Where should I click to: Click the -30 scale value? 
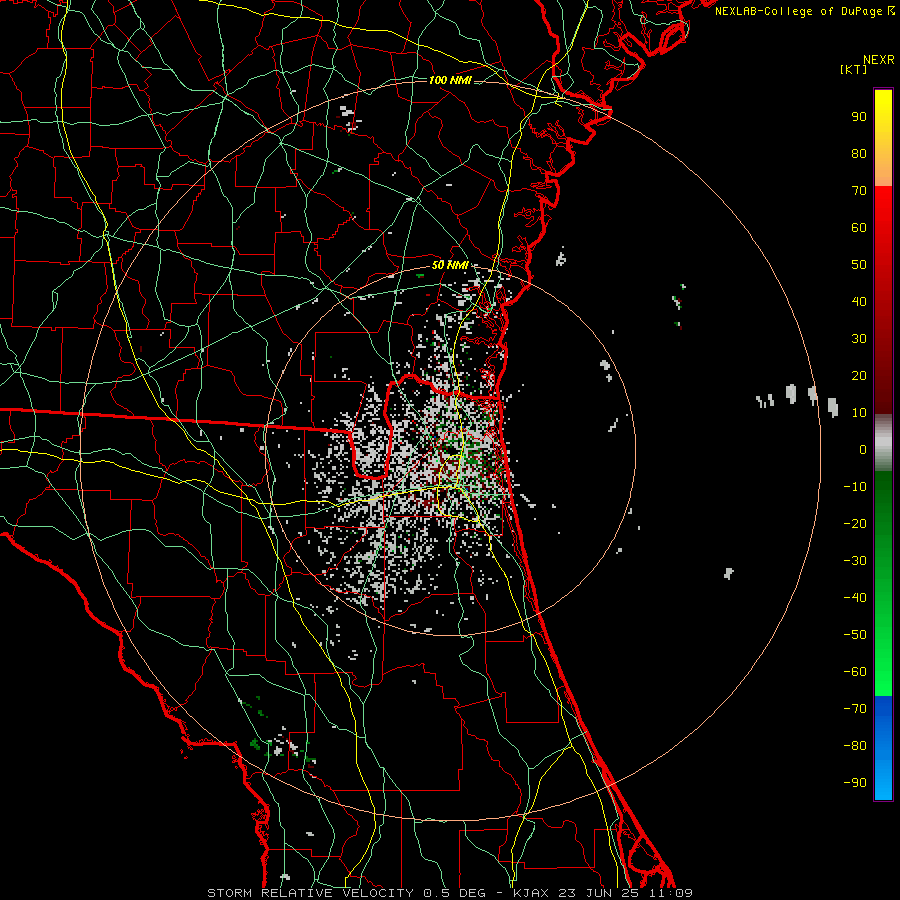point(855,561)
